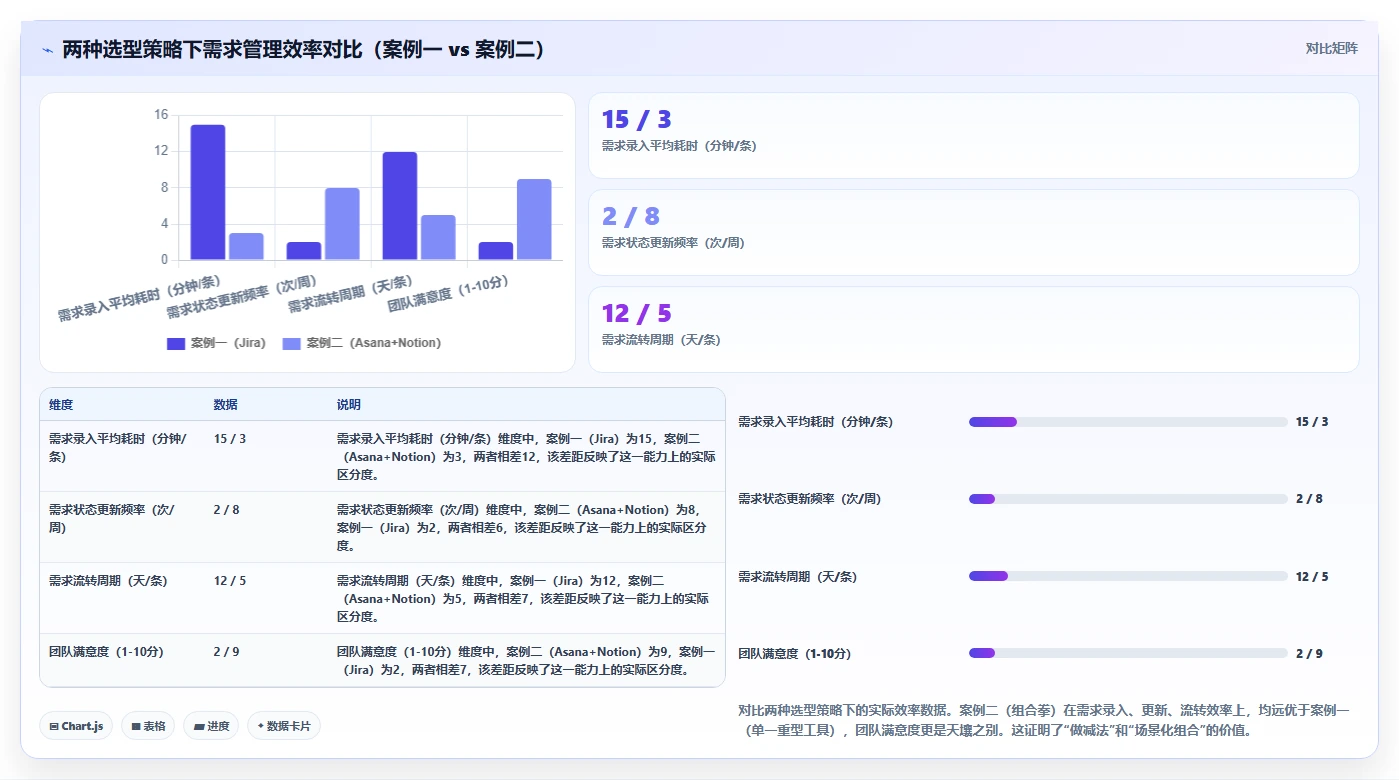Click the 需求录入平均耗时 caption in first stat card

point(679,146)
